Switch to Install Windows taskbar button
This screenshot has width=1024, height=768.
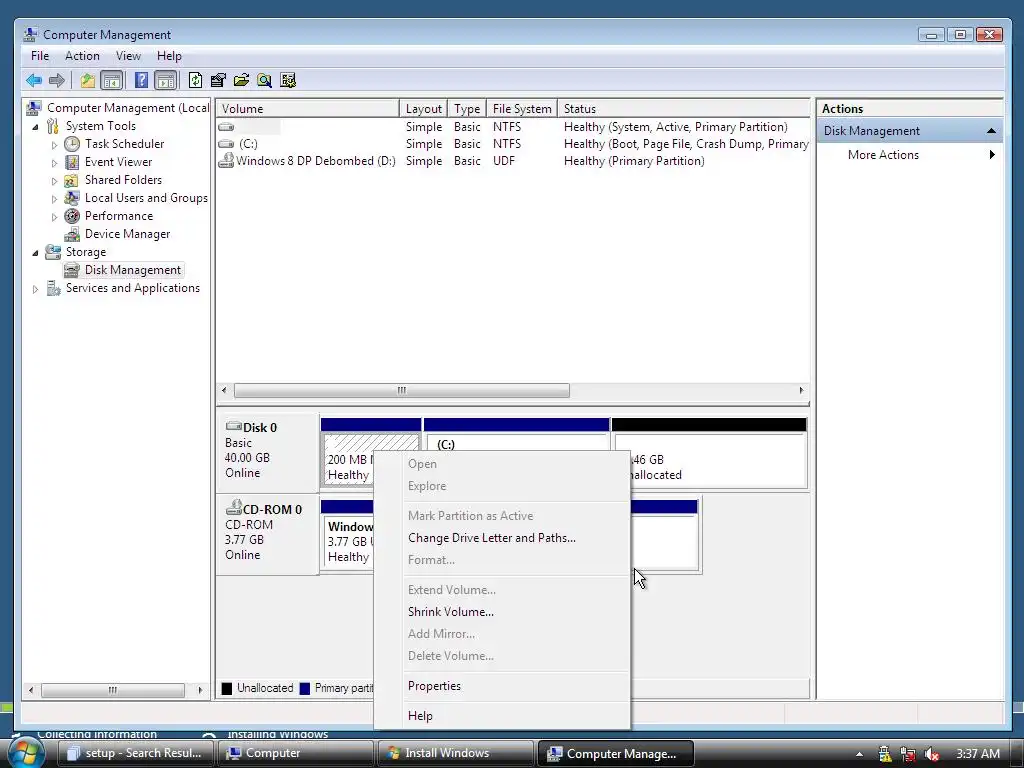tap(455, 753)
